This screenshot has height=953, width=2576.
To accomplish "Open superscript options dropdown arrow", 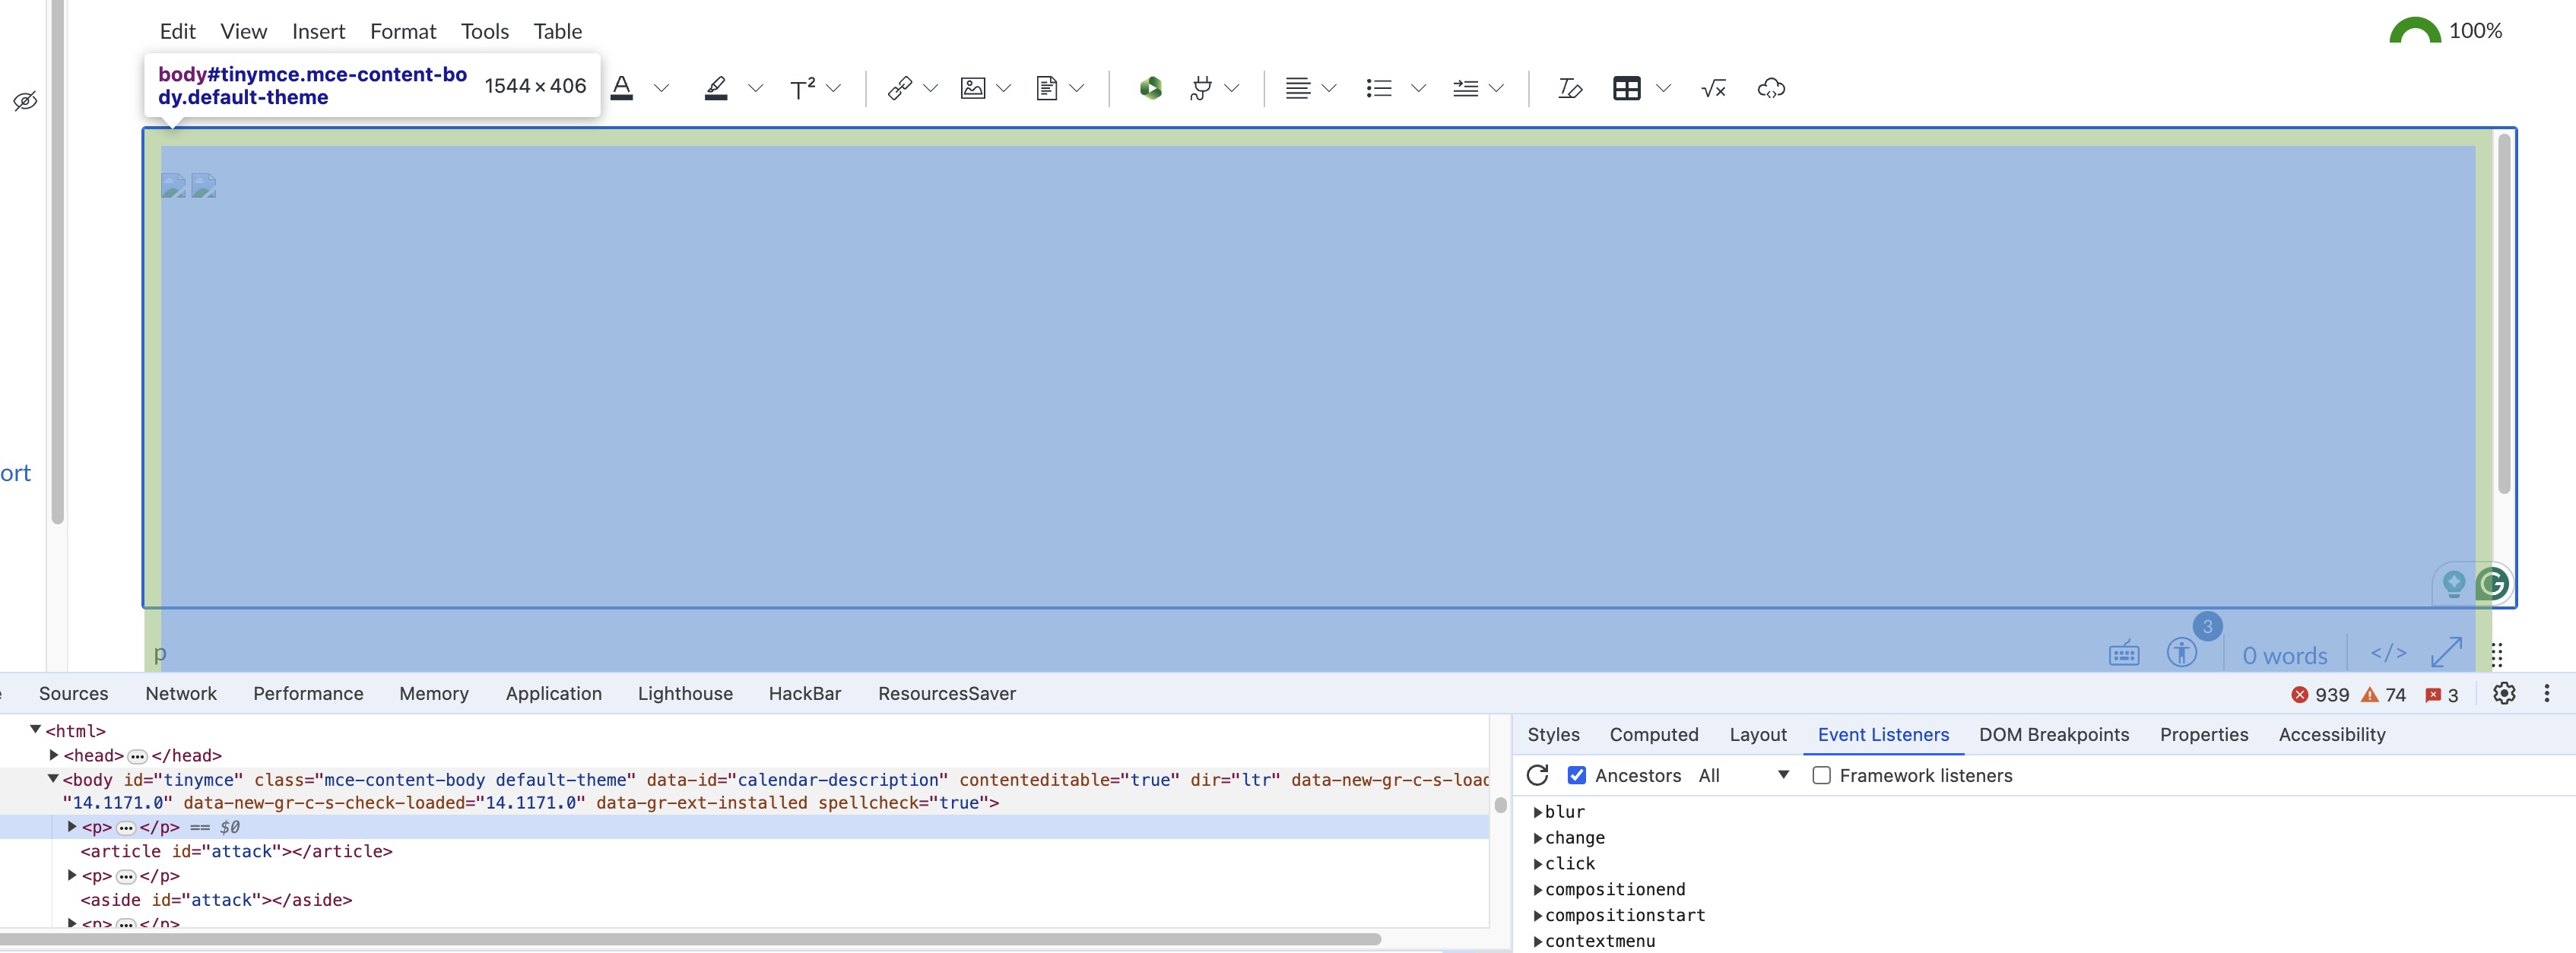I will click(x=833, y=88).
